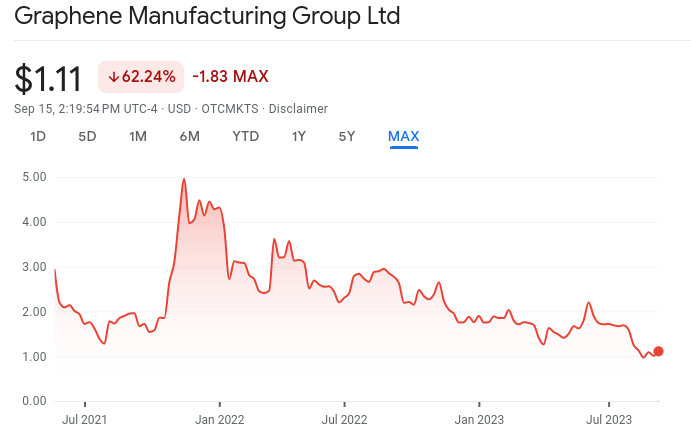Click the $1.11 stock price
Viewport: 691px width, 444px height.
tap(48, 79)
